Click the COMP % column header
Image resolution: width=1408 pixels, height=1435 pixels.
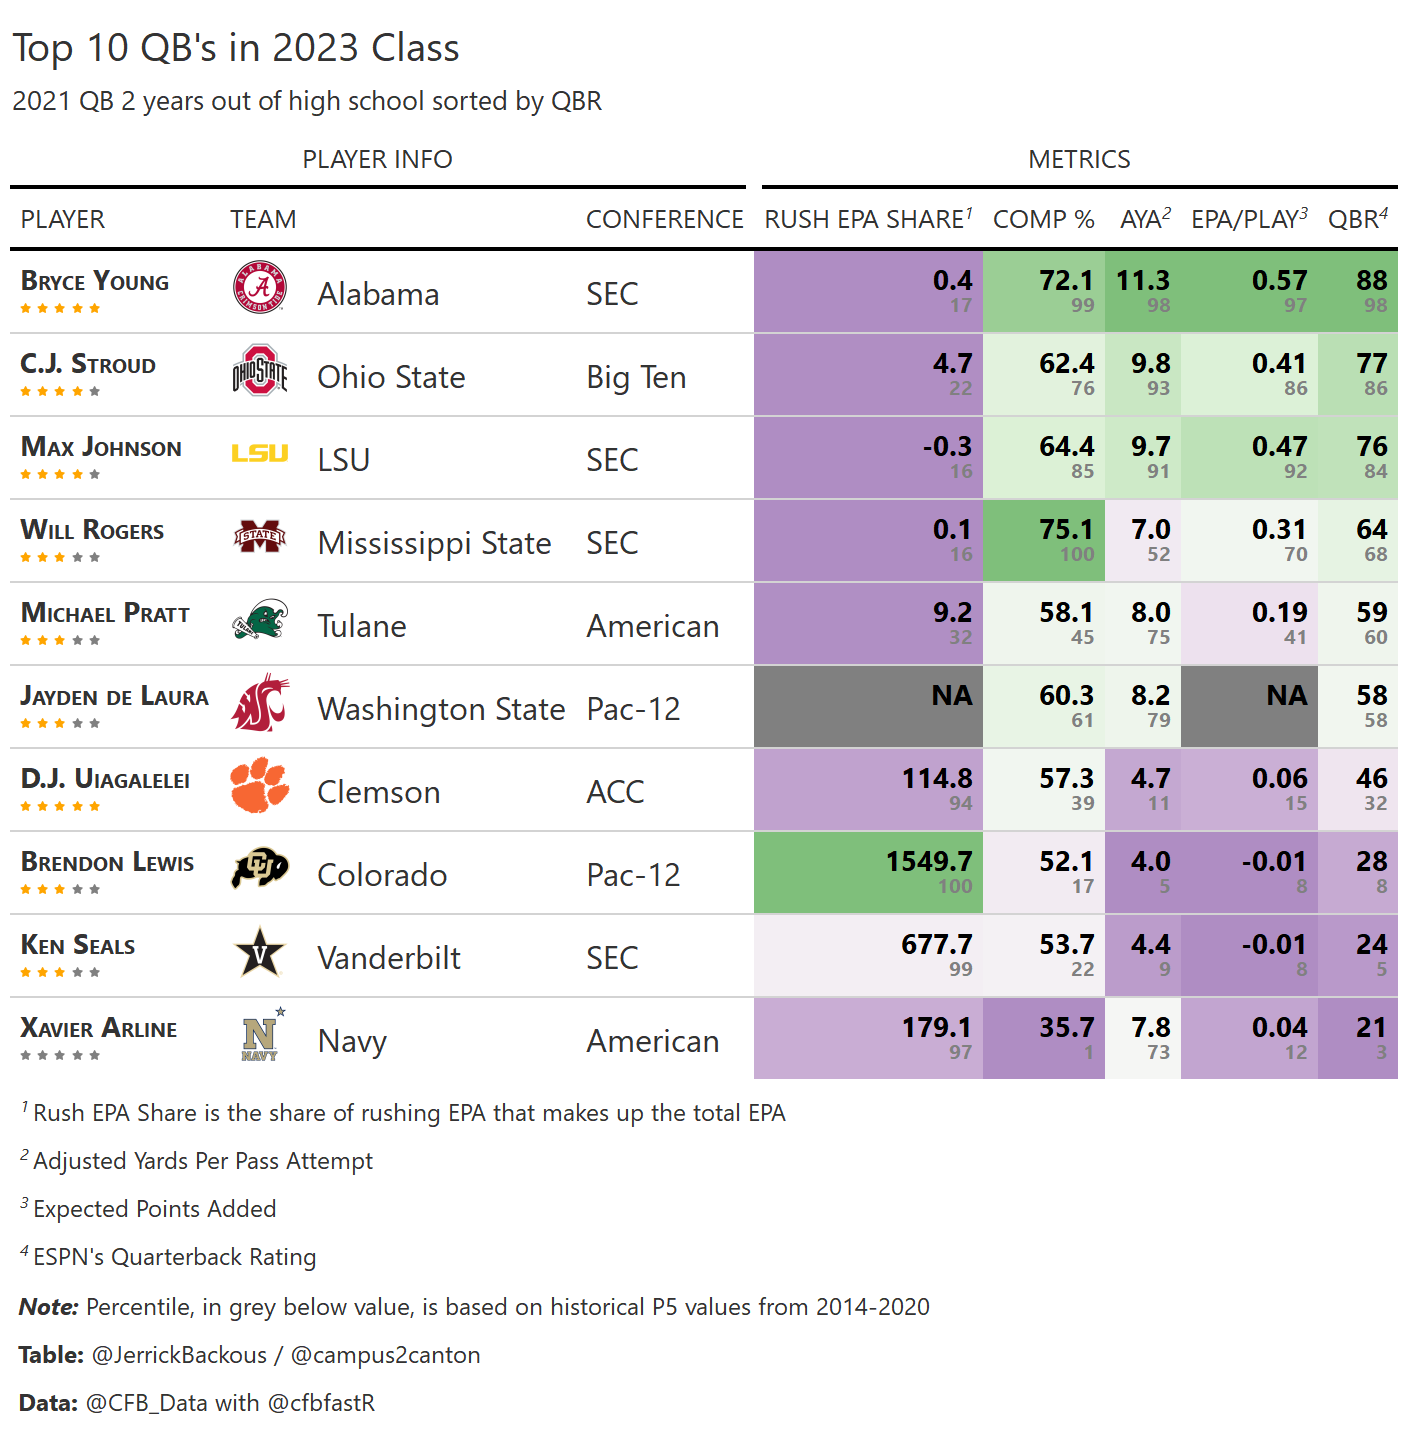click(1043, 219)
